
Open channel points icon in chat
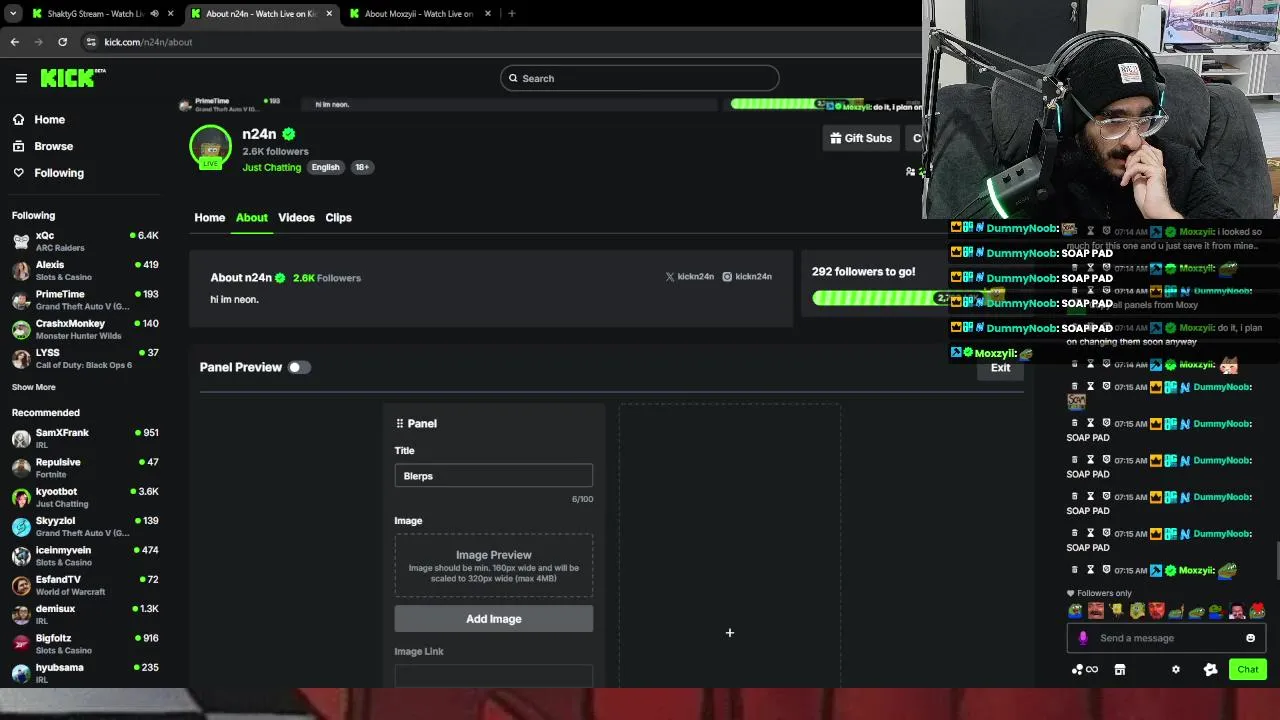pyautogui.click(x=1084, y=670)
